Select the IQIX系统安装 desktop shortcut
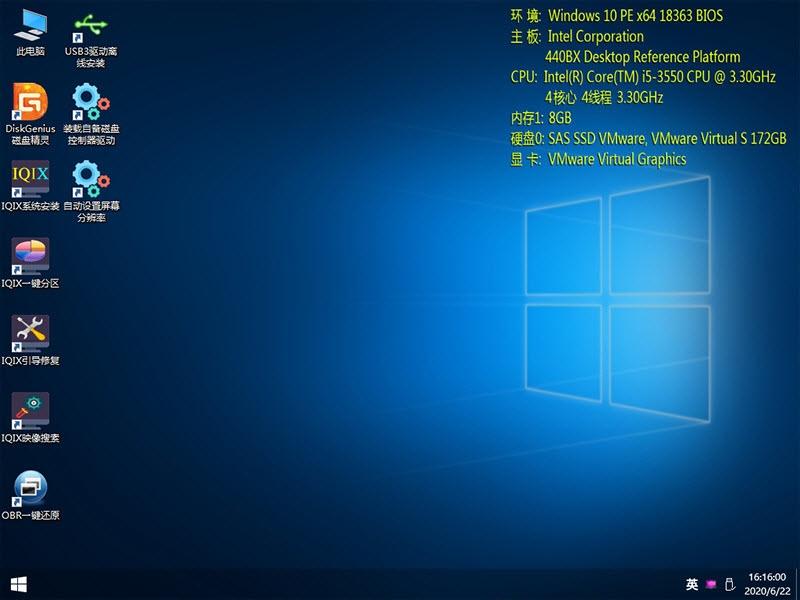800x600 pixels. pos(30,186)
